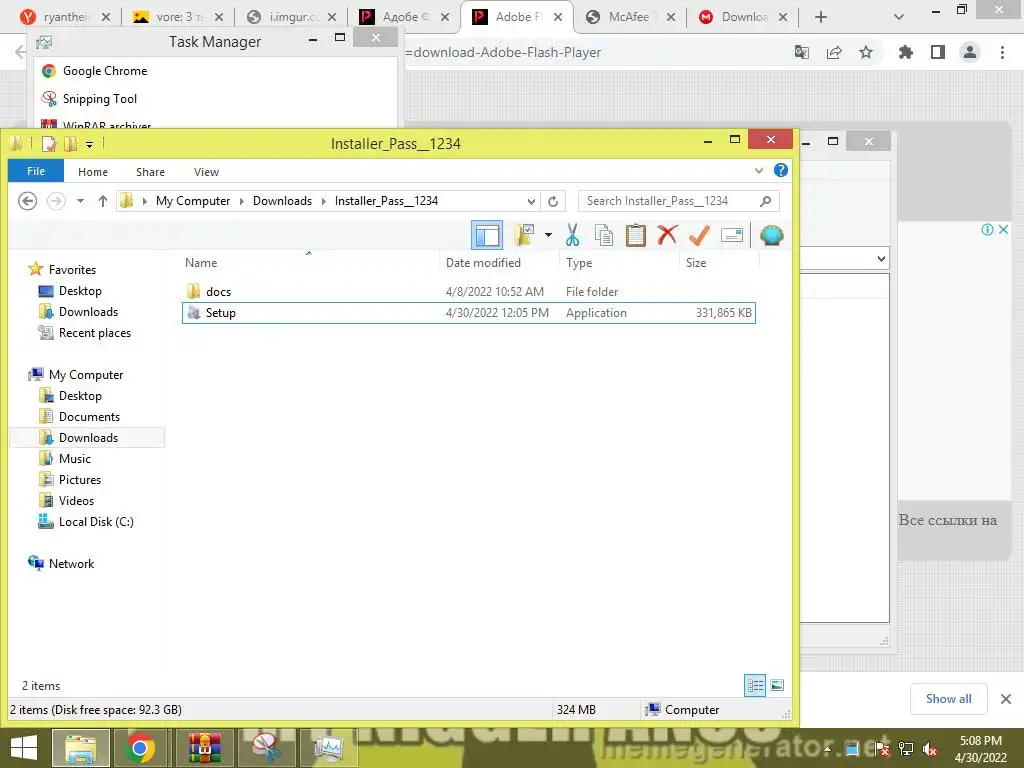The height and width of the screenshot is (768, 1024).
Task: Select Desktop under Favorites
Action: point(80,291)
